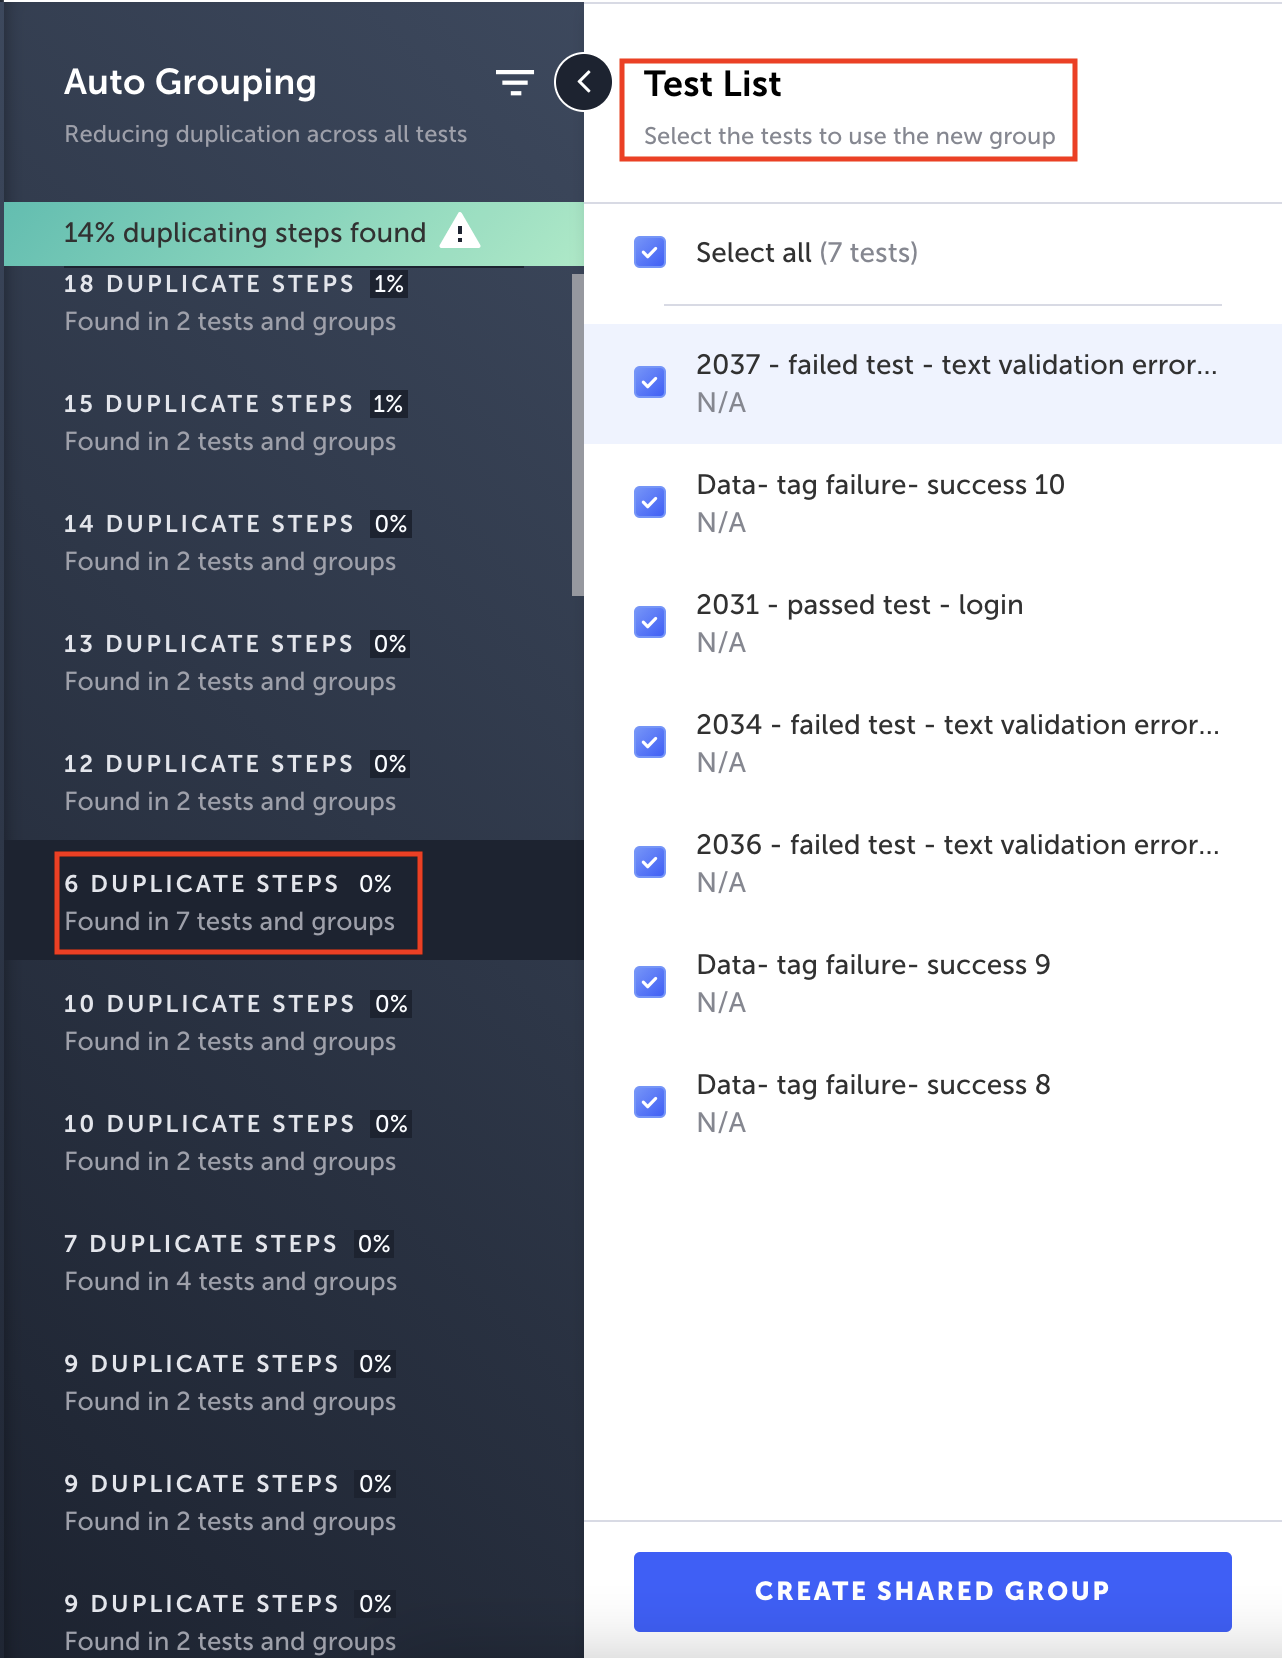Image resolution: width=1282 pixels, height=1658 pixels.
Task: Uncheck the 2037 failed test checkbox
Action: 650,382
